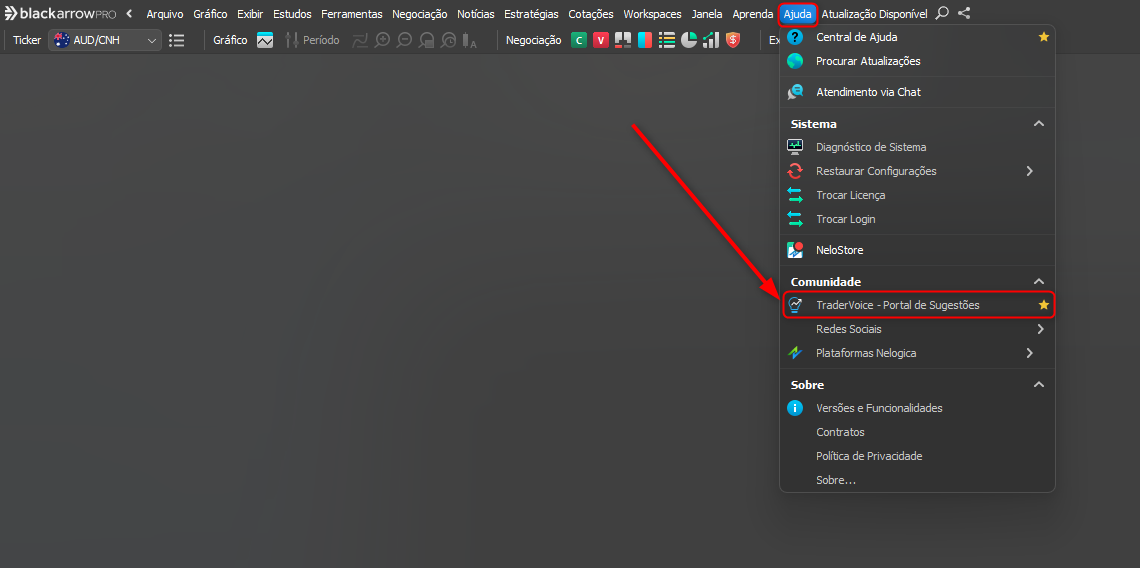This screenshot has width=1140, height=568.
Task: Expand Redes Sociais submenu arrow
Action: click(1040, 329)
